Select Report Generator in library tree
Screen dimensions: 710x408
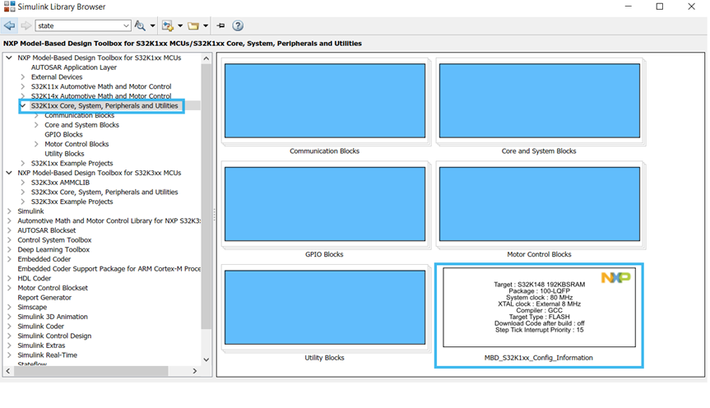44,298
